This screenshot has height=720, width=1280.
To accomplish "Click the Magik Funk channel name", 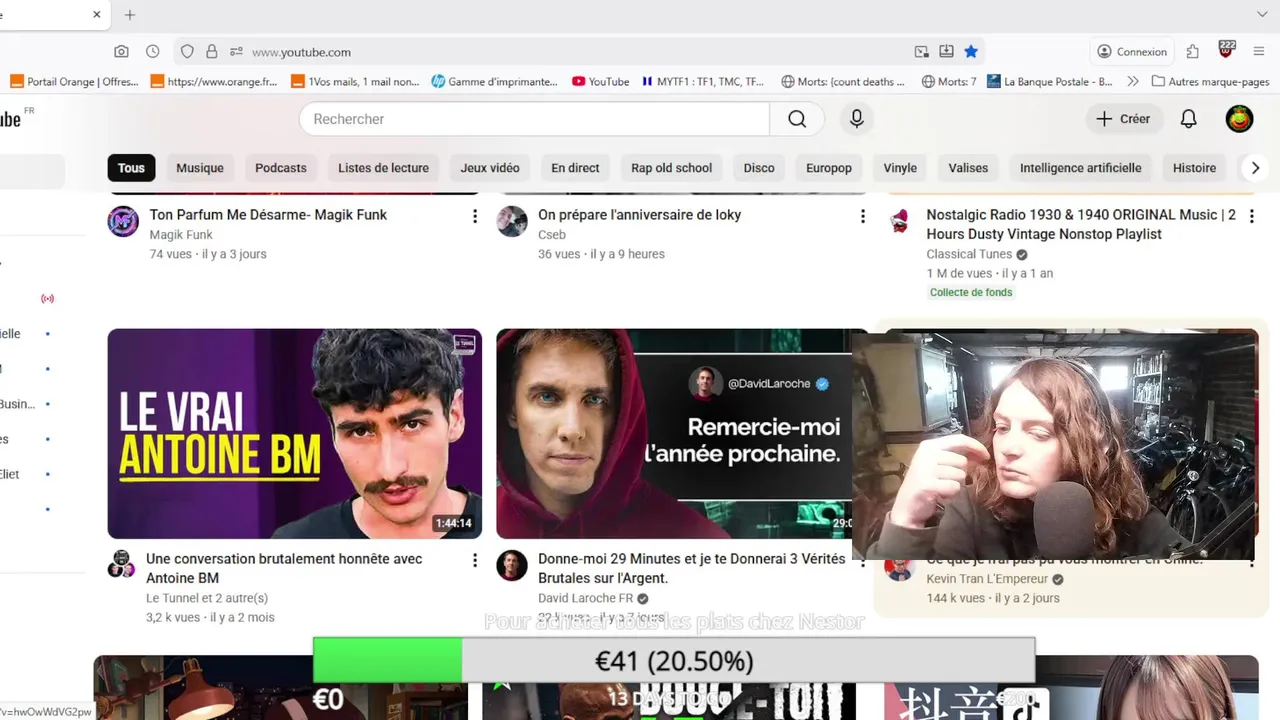I will (x=181, y=235).
